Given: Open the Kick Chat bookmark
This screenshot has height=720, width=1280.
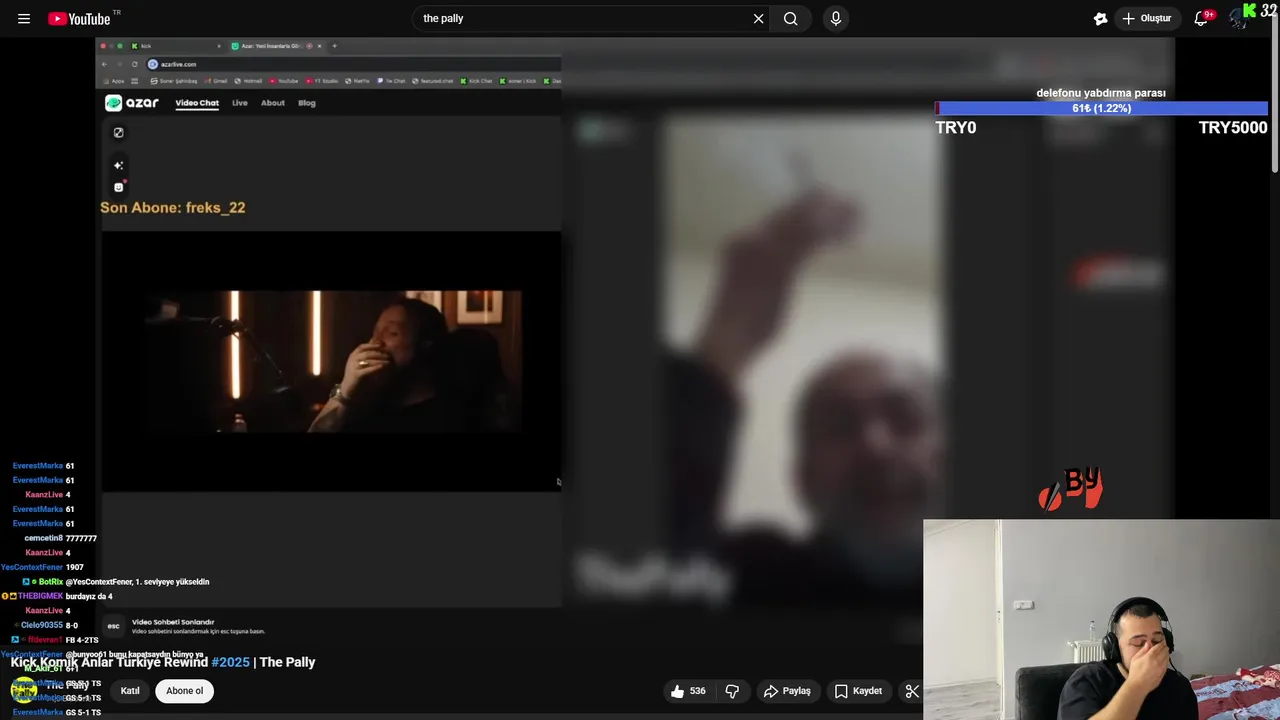Looking at the screenshot, I should [x=476, y=81].
